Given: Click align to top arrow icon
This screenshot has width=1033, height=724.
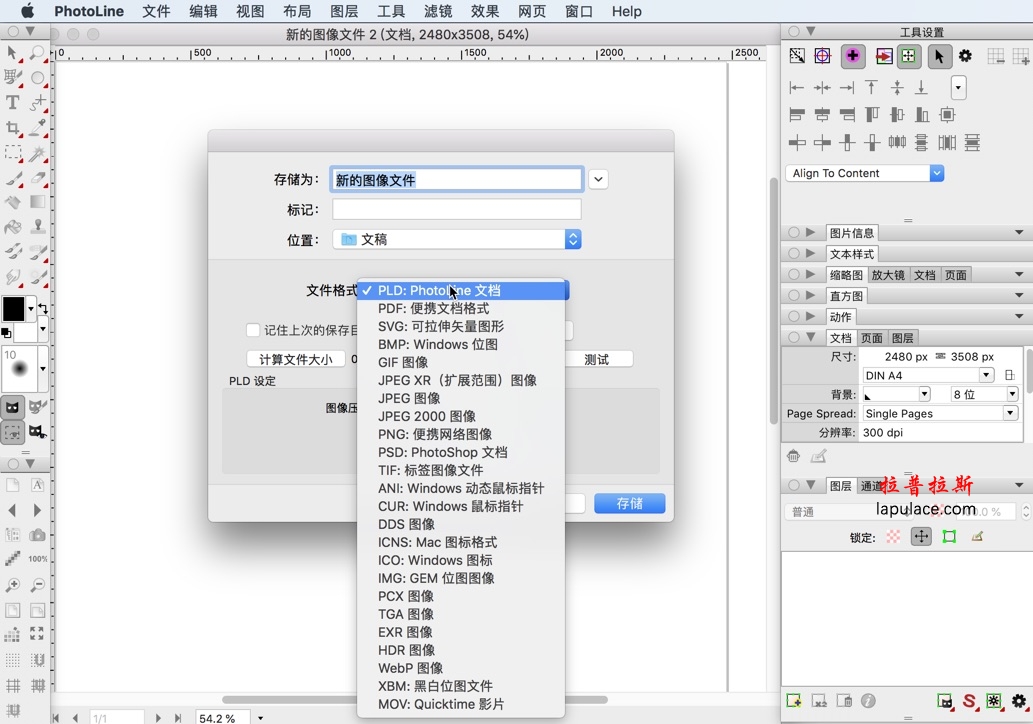Looking at the screenshot, I should [x=872, y=87].
